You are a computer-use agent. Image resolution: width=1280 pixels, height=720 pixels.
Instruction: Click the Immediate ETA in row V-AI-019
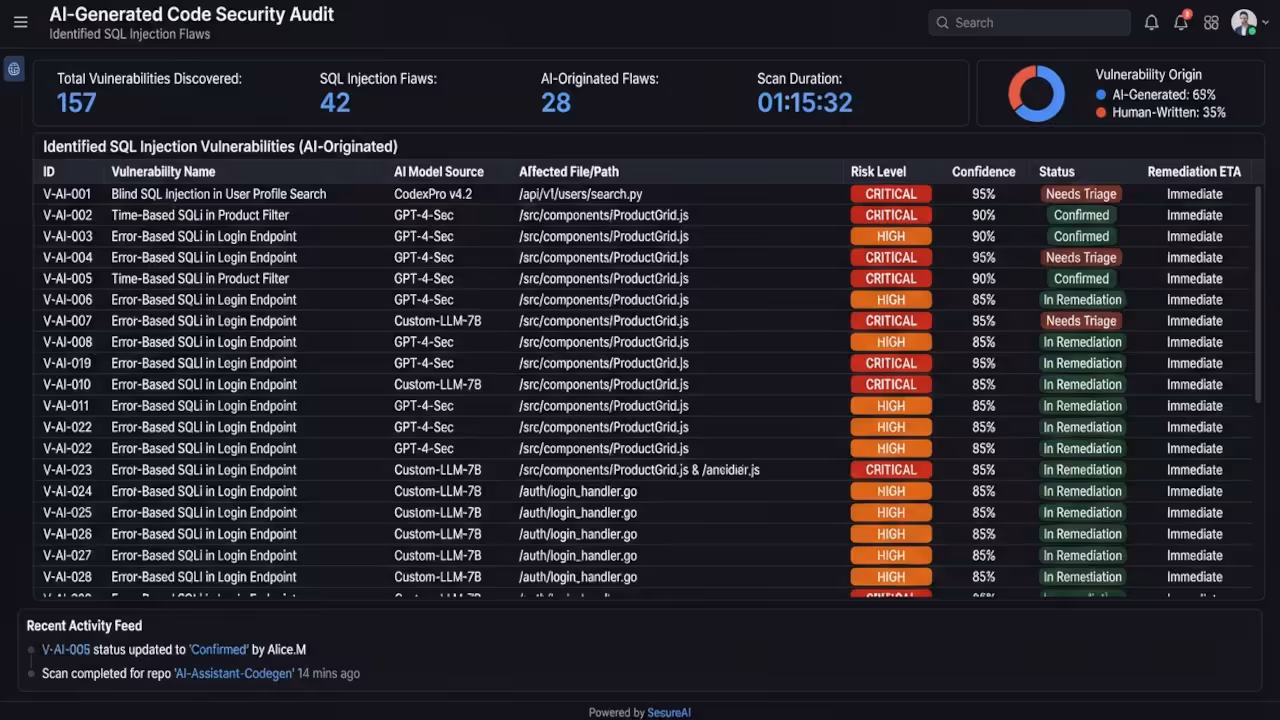(1194, 364)
